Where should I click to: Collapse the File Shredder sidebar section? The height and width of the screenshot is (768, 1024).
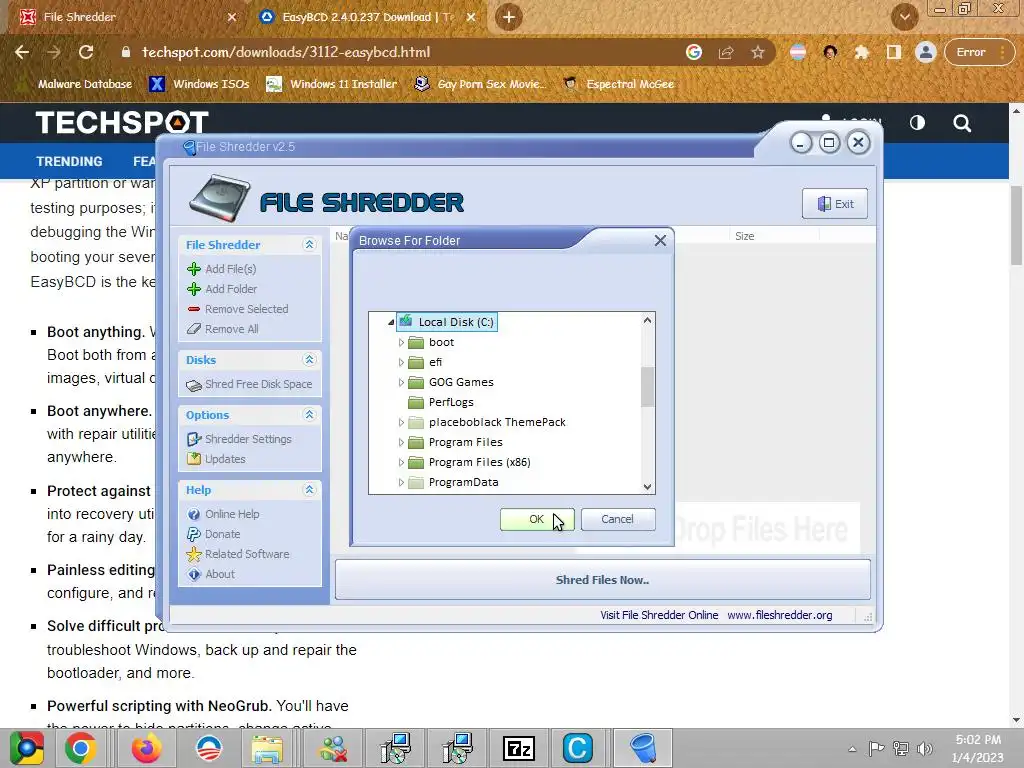(x=310, y=245)
